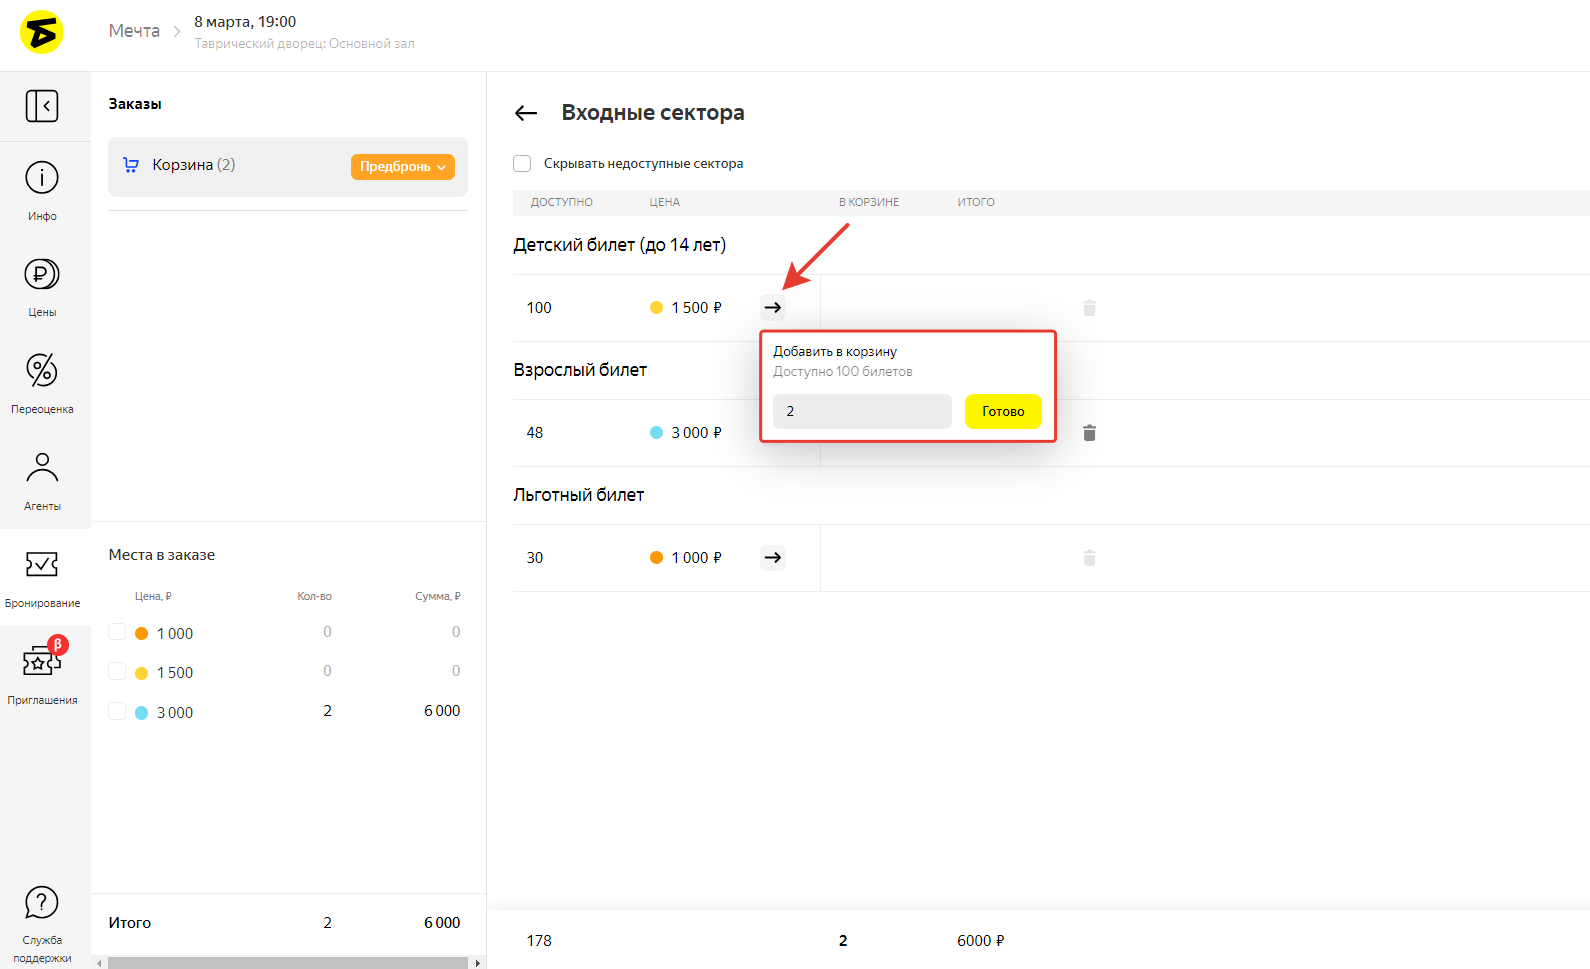Collapse the left sidebar panel icon
The width and height of the screenshot is (1590, 969).
click(42, 106)
